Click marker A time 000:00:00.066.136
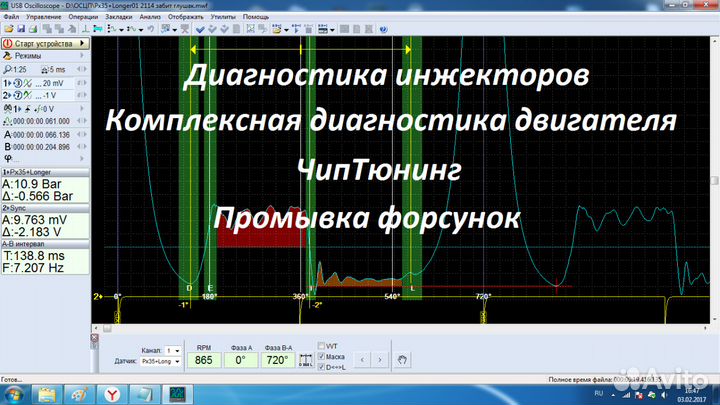The width and height of the screenshot is (720, 405). [45, 135]
